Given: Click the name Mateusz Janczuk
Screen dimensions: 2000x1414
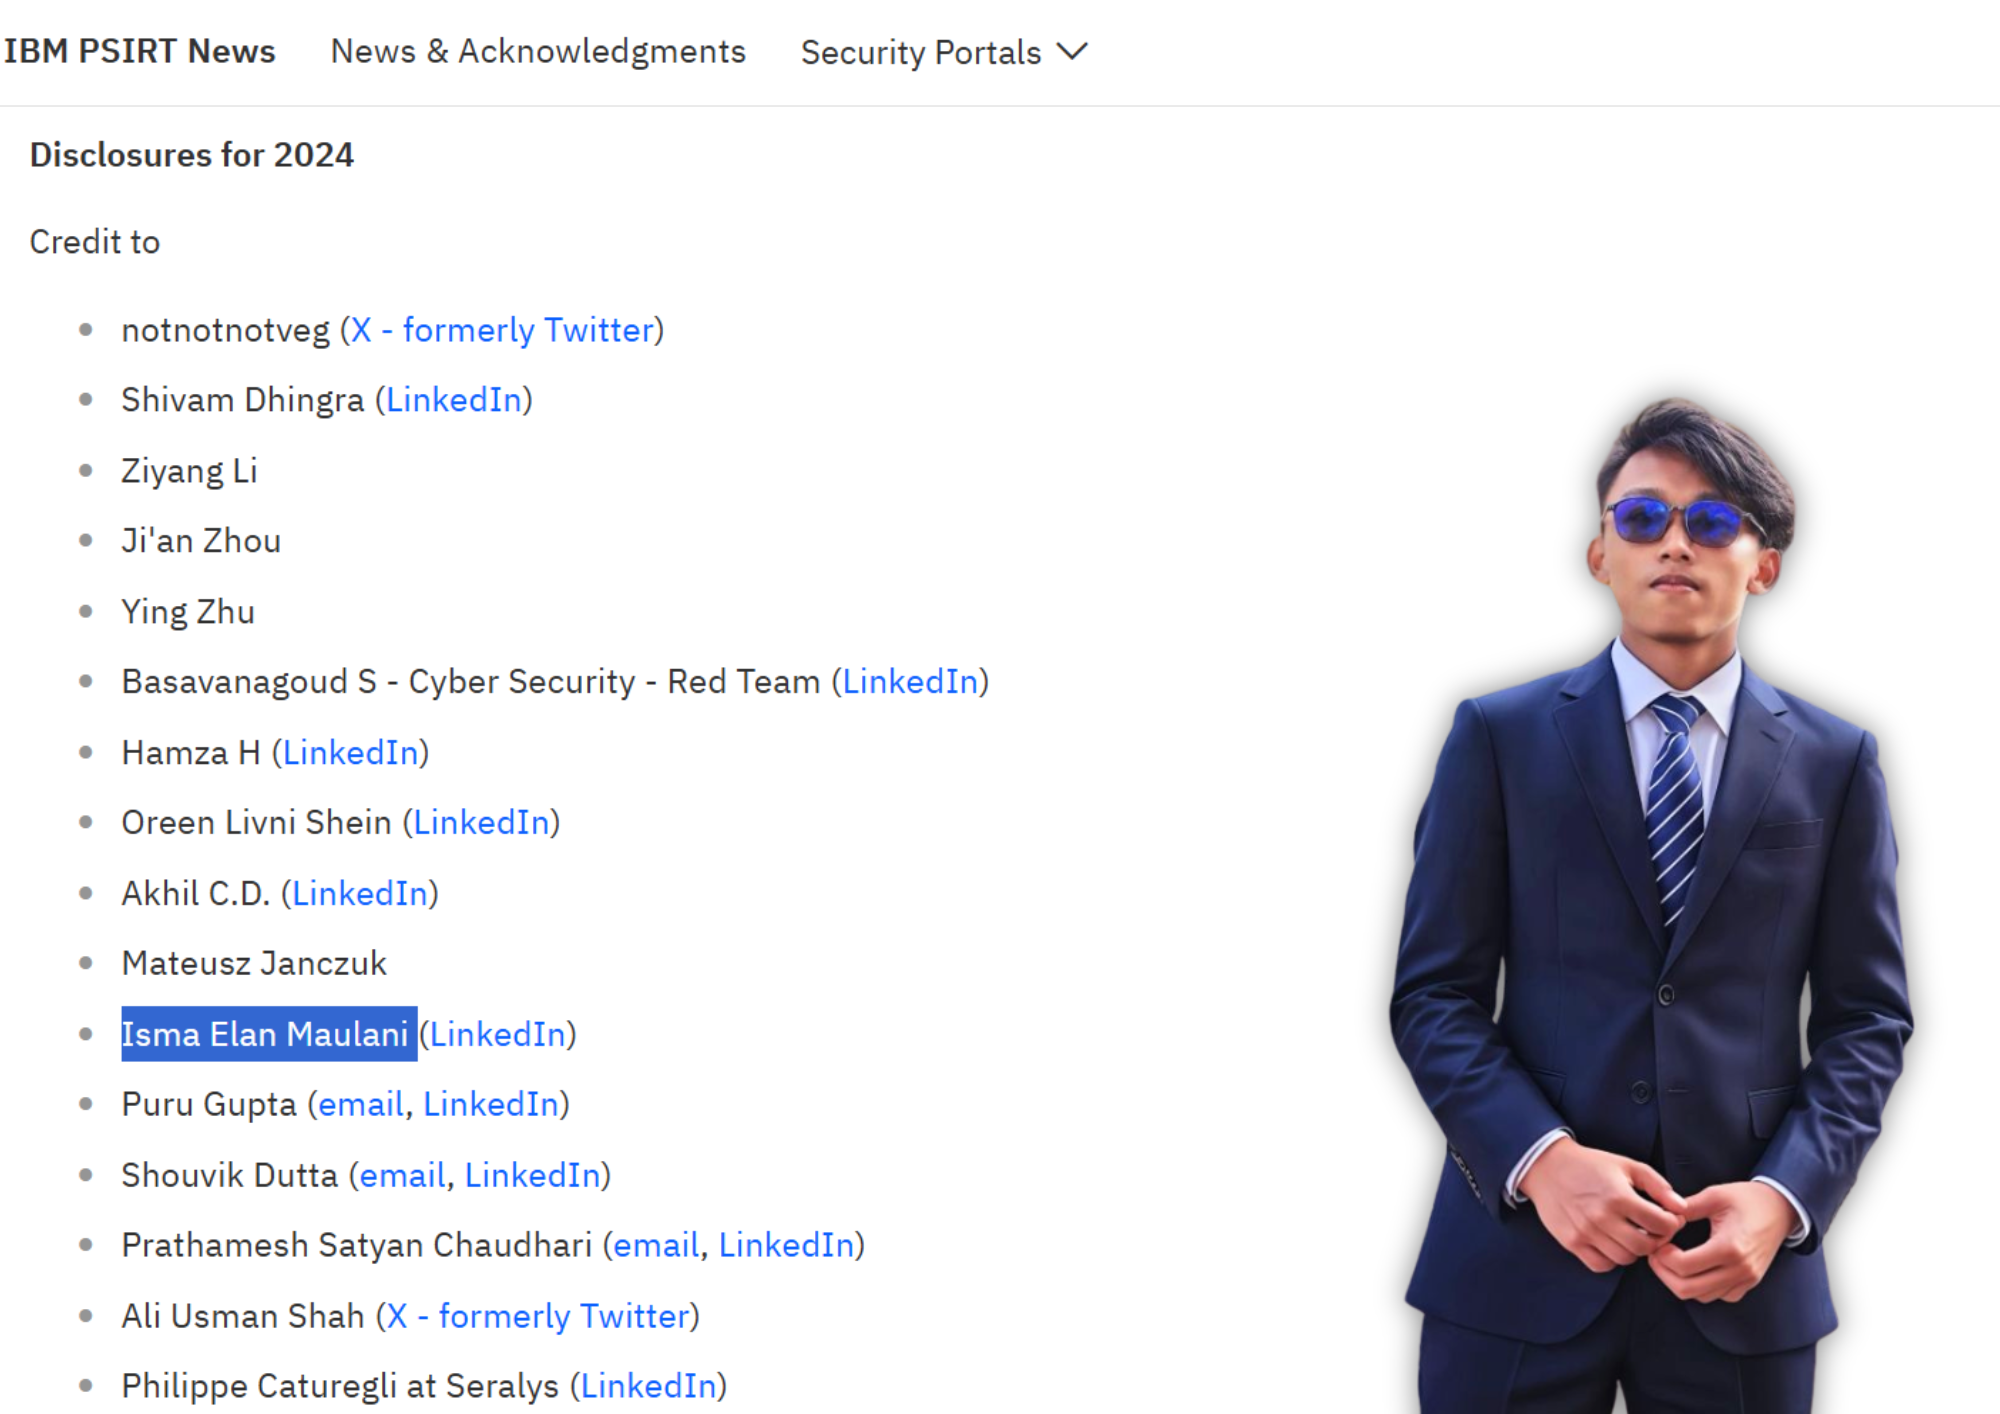Looking at the screenshot, I should click(x=254, y=964).
